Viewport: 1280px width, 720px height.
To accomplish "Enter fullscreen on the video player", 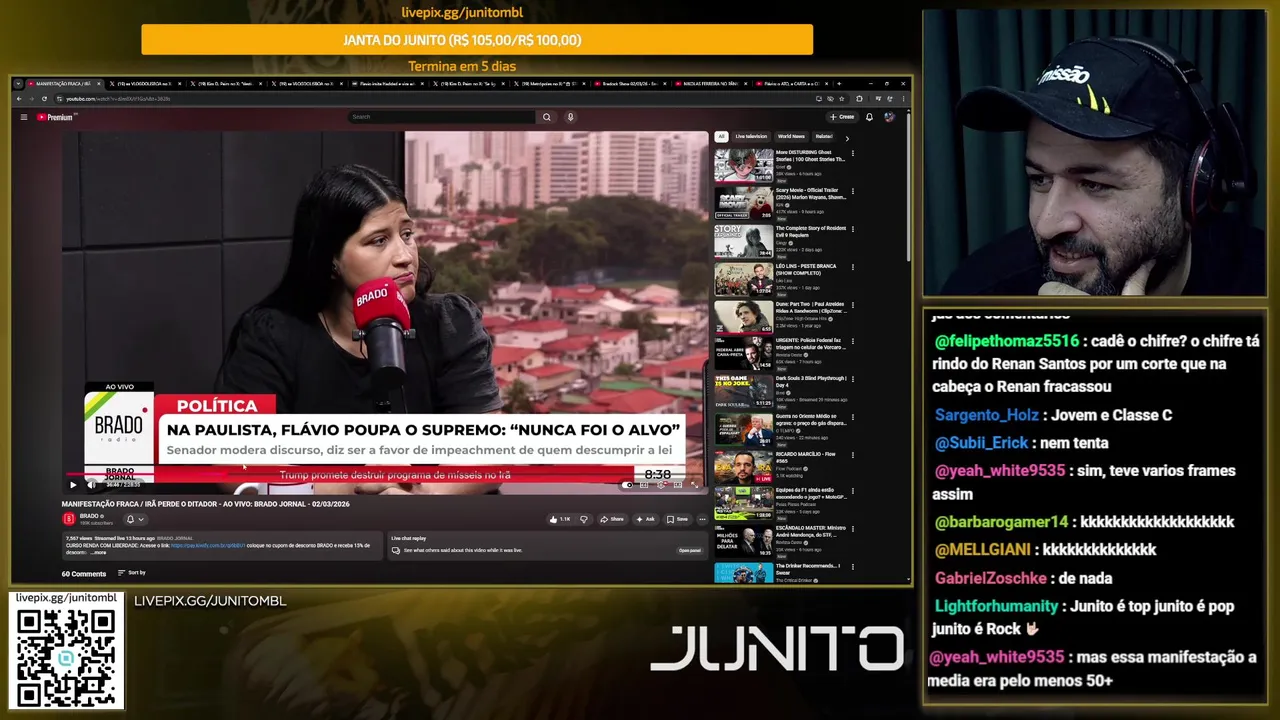I will [694, 485].
